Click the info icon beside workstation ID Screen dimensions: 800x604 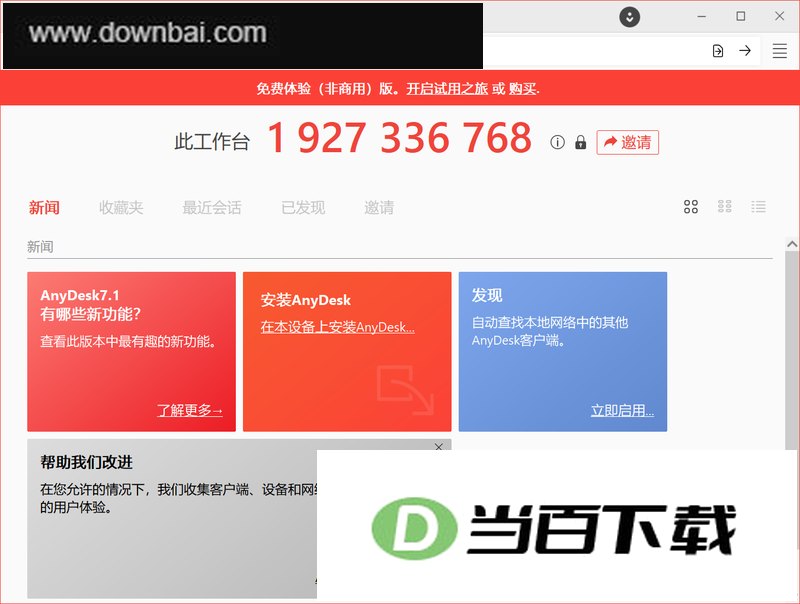[x=557, y=142]
